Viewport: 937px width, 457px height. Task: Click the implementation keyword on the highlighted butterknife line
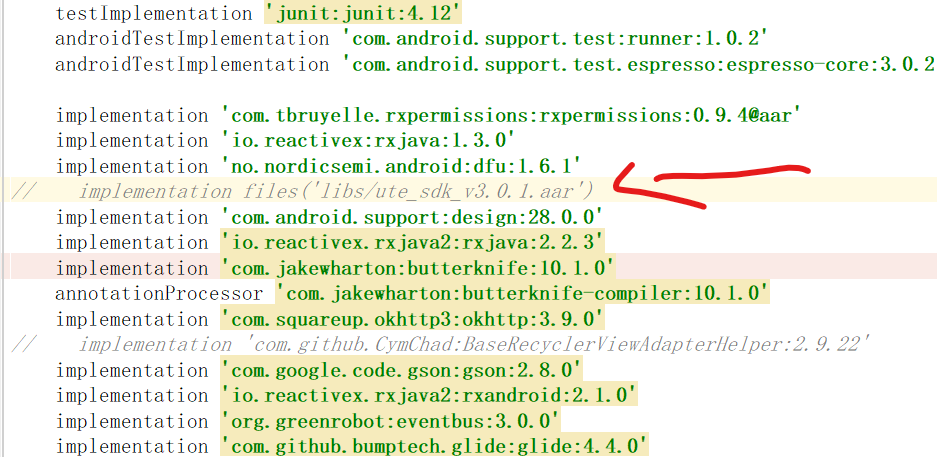(x=132, y=268)
